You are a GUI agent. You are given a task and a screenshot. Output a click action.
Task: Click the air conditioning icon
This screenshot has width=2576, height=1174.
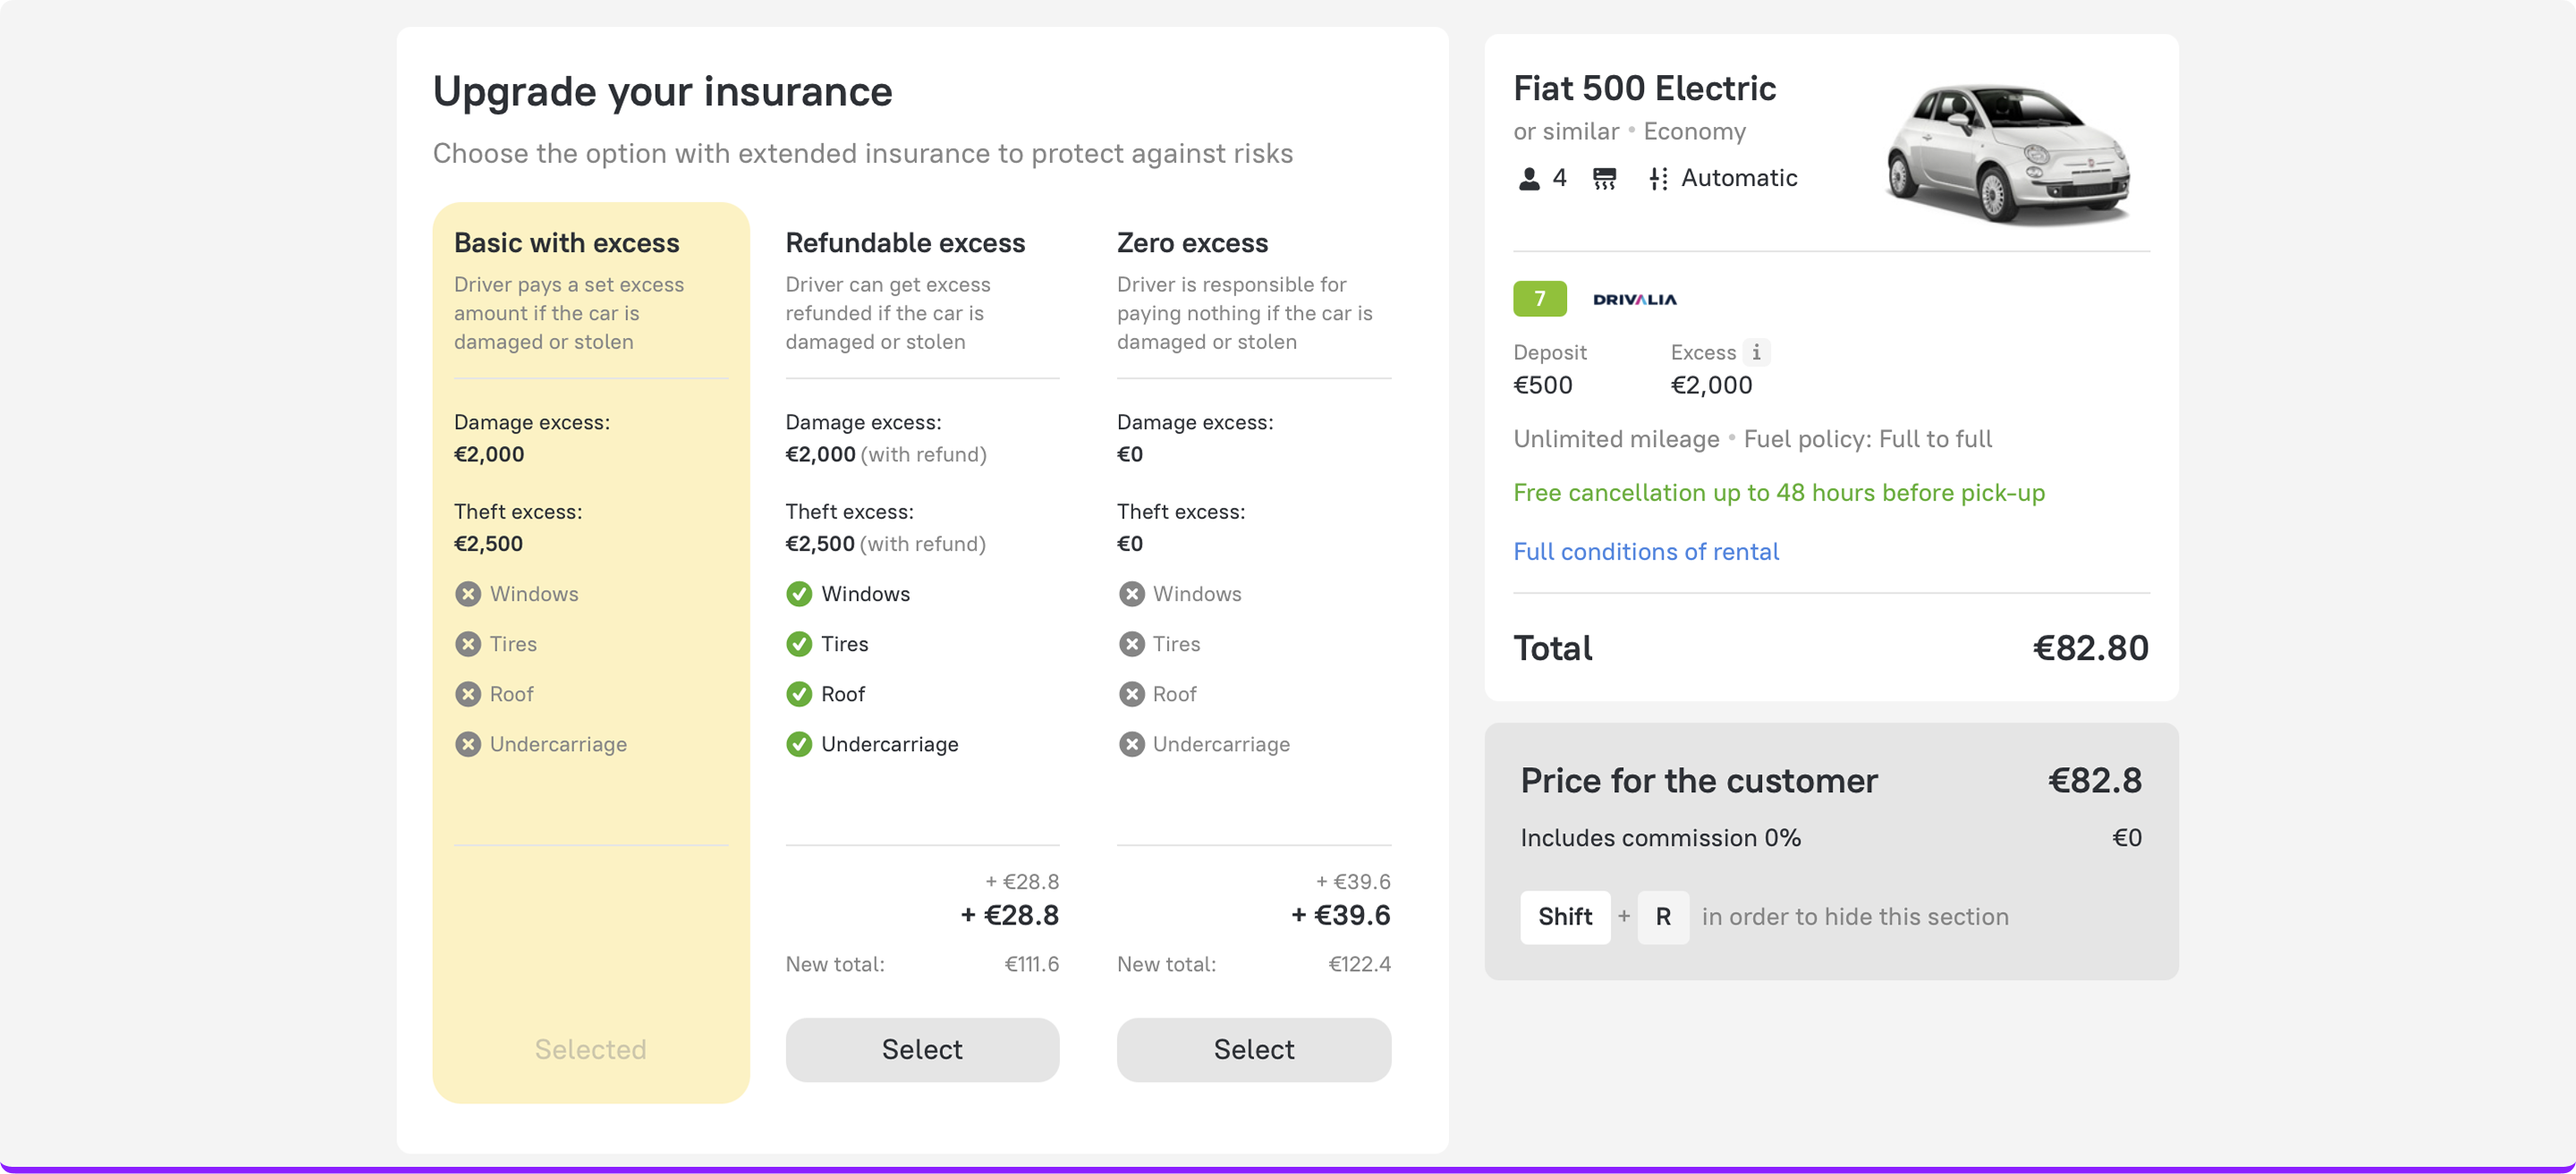tap(1604, 179)
